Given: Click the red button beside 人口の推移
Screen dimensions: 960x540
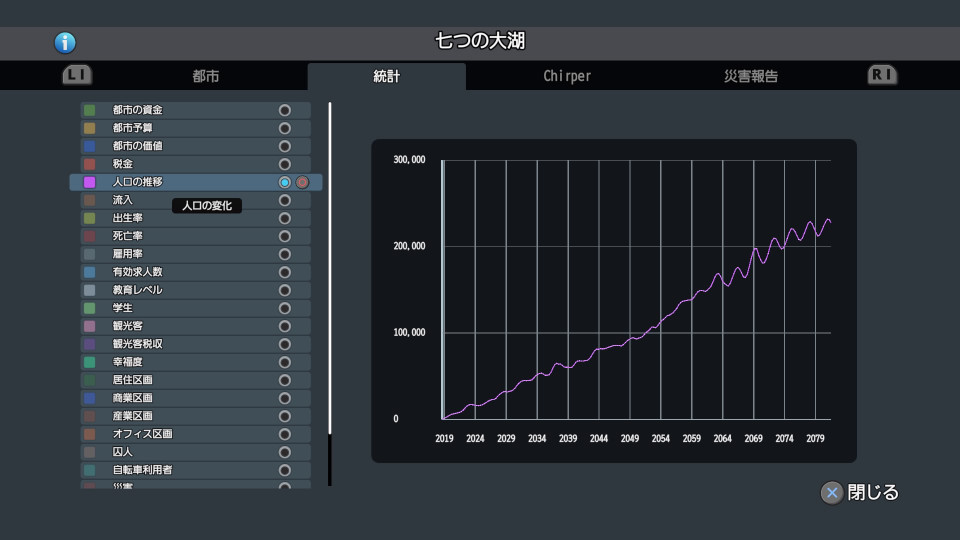Looking at the screenshot, I should 302,182.
